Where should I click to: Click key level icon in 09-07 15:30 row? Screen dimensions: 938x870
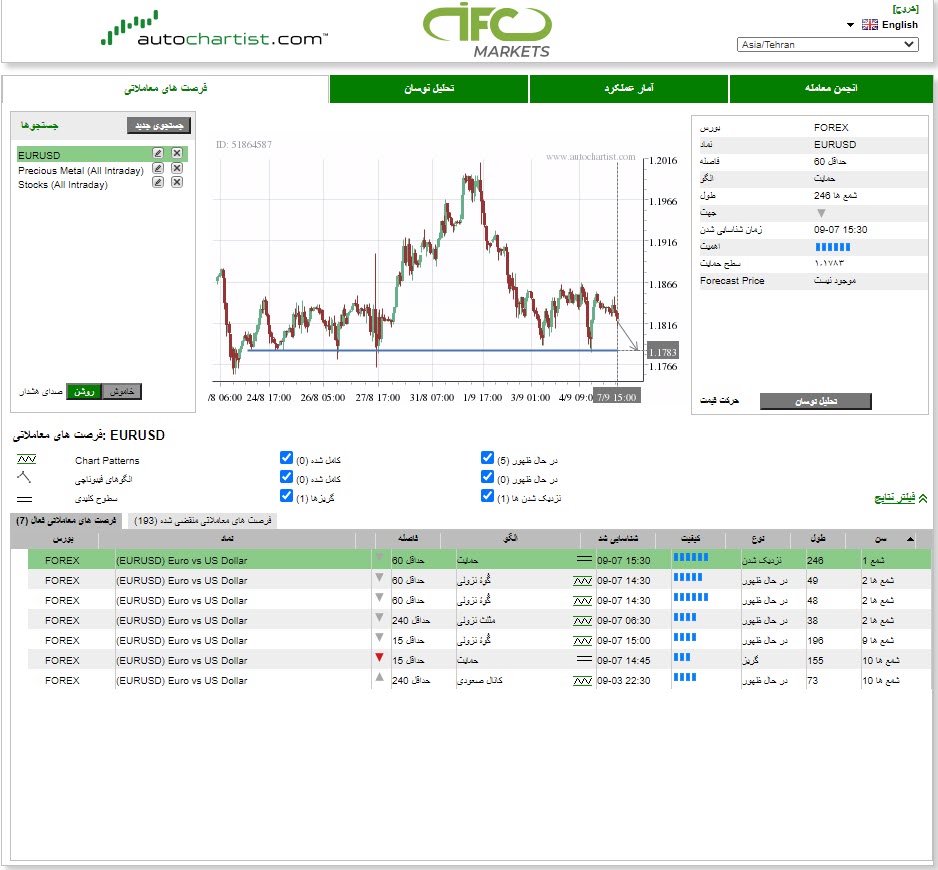pyautogui.click(x=584, y=559)
